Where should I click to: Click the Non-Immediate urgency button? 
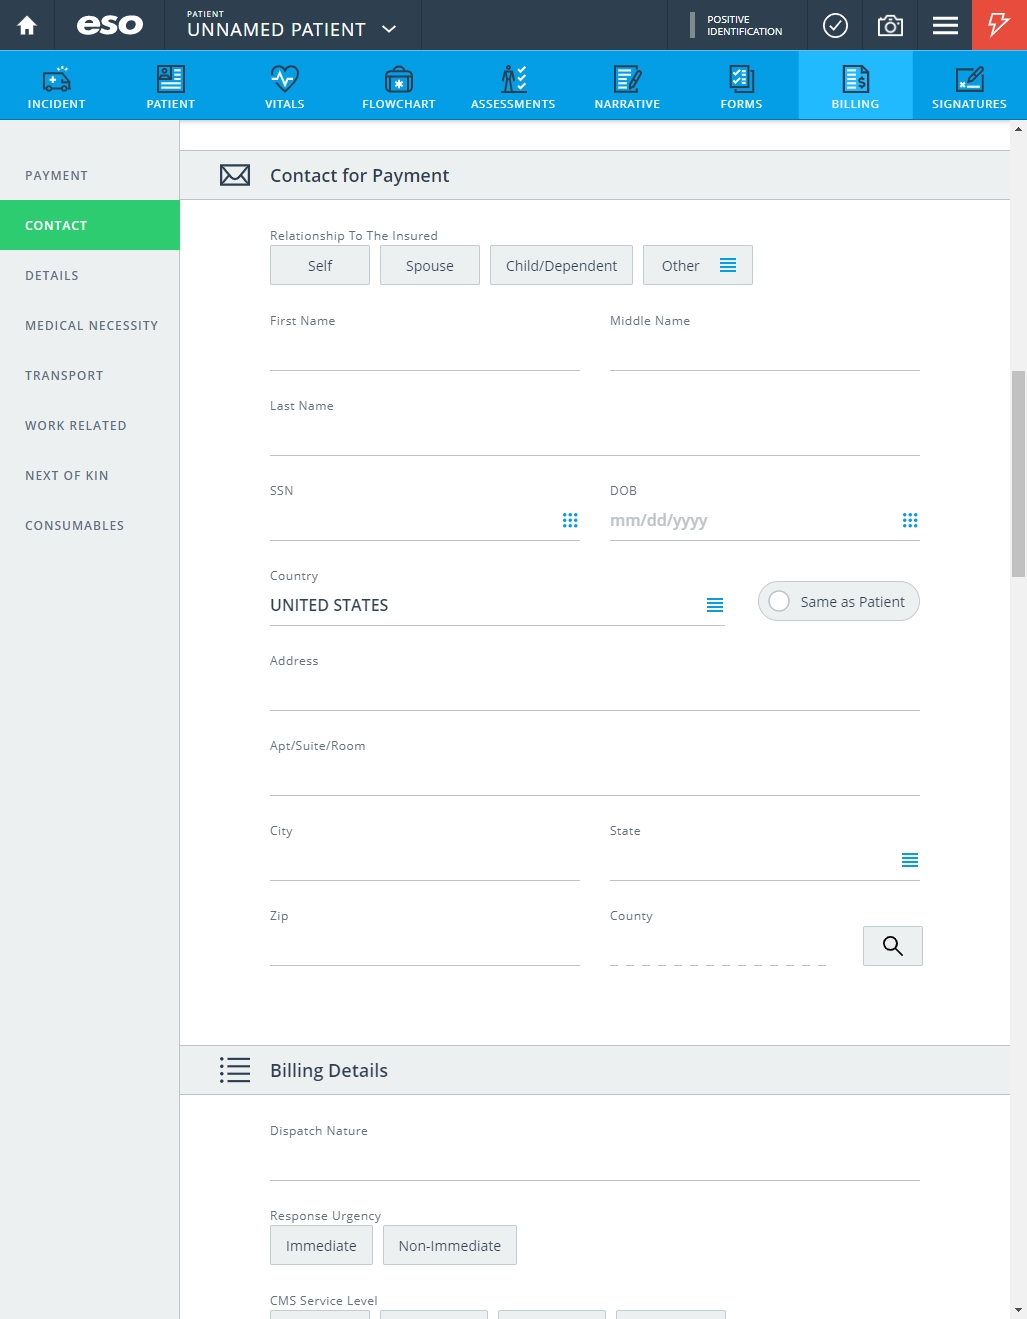point(450,1245)
